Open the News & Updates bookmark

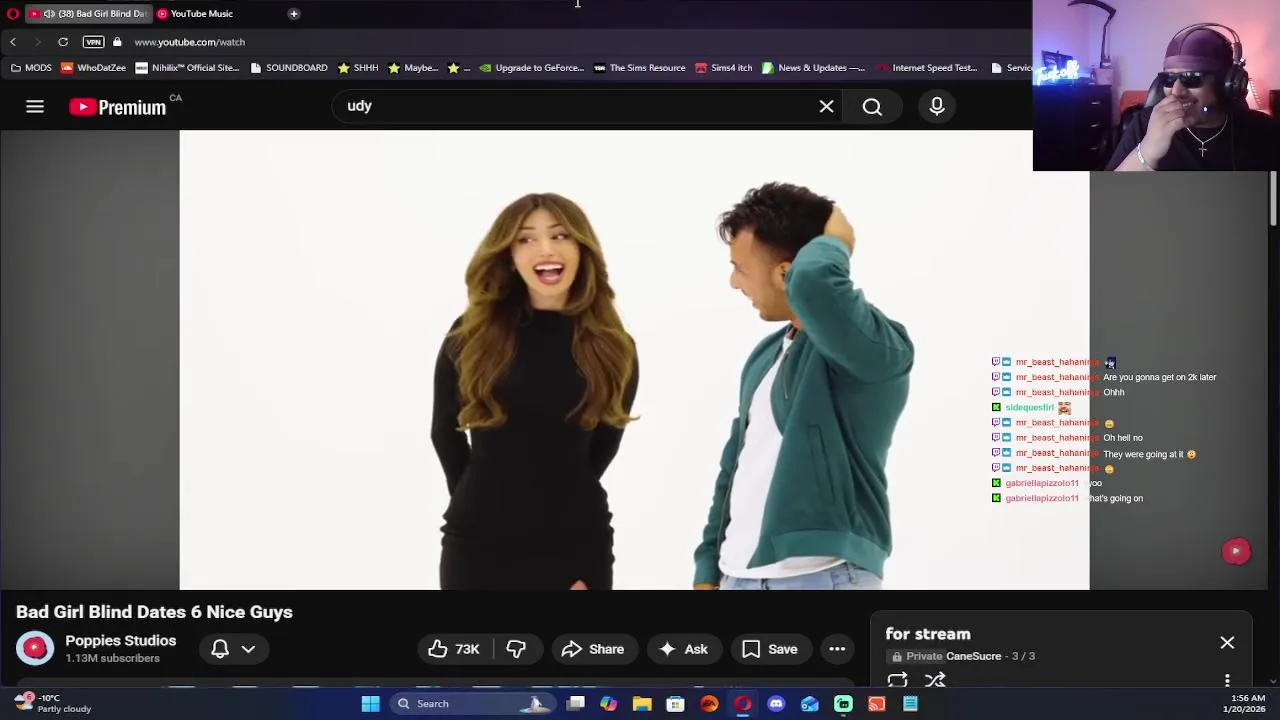tap(813, 68)
